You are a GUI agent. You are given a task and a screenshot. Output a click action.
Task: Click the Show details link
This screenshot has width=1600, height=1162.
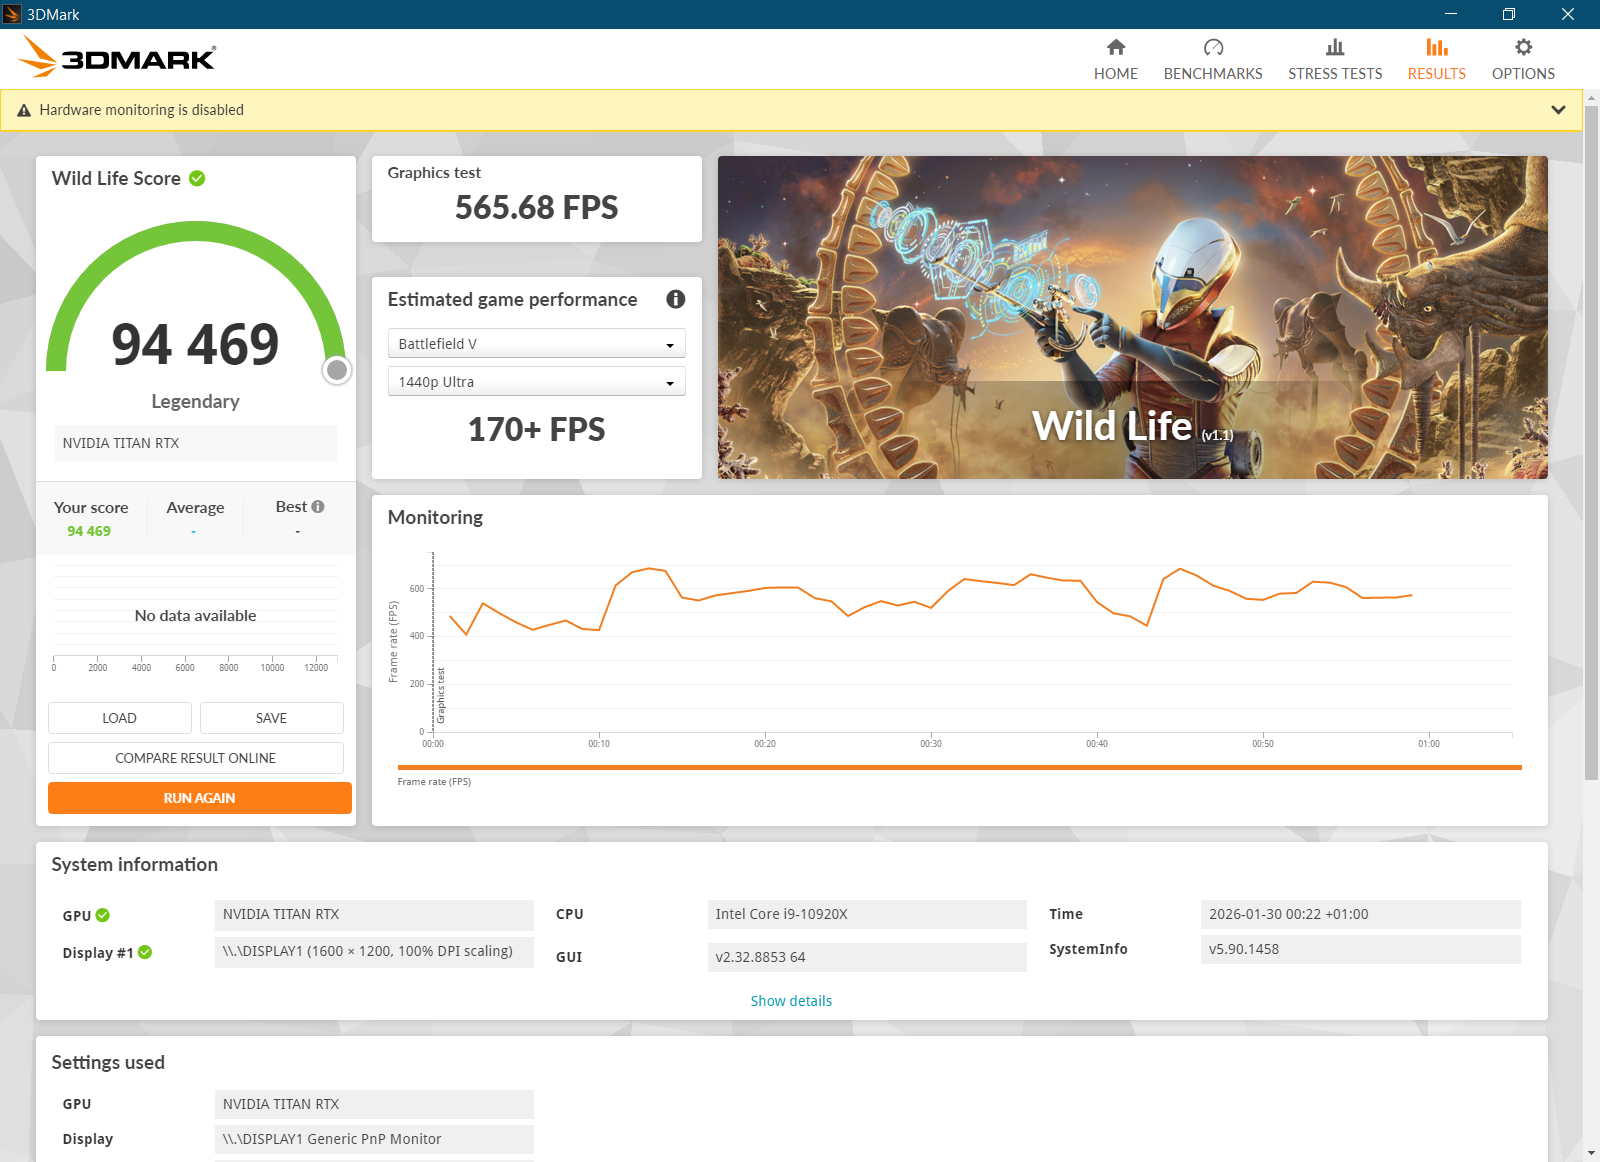791,1001
